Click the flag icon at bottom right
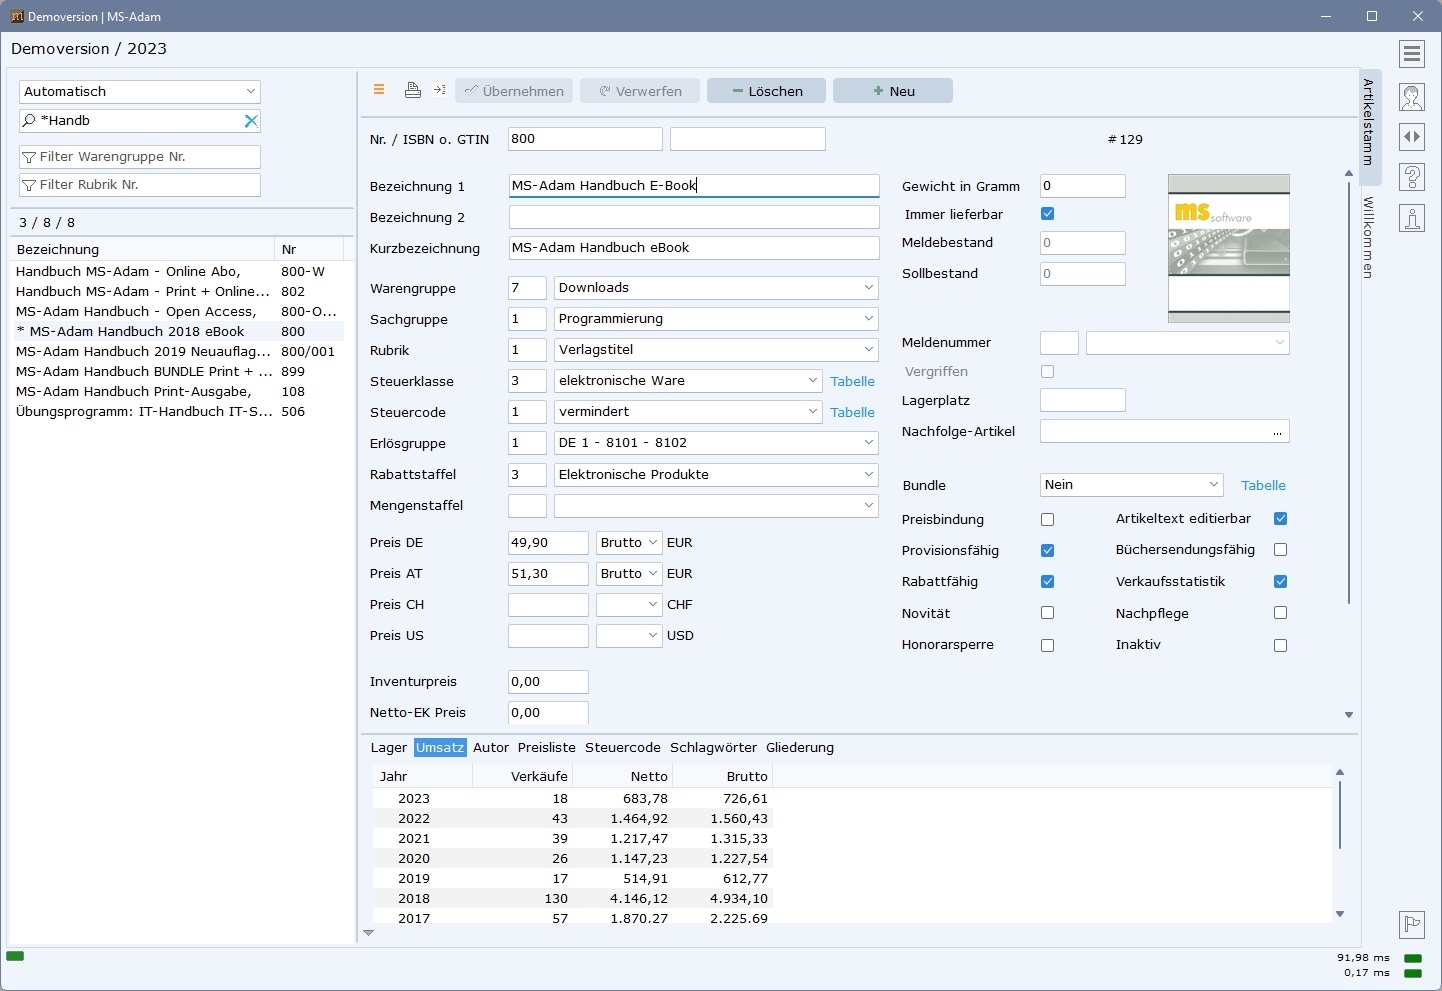The height and width of the screenshot is (991, 1442). pyautogui.click(x=1412, y=924)
